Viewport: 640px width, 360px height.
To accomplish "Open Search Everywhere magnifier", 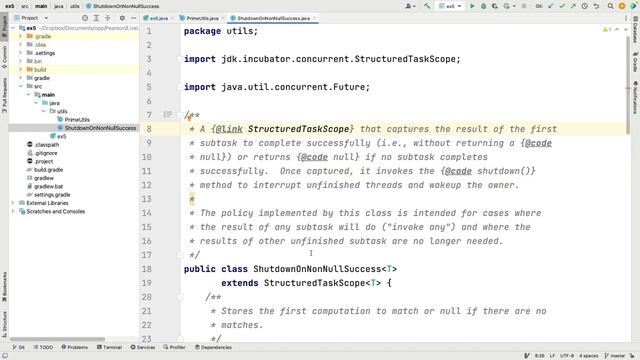I will coord(611,6).
